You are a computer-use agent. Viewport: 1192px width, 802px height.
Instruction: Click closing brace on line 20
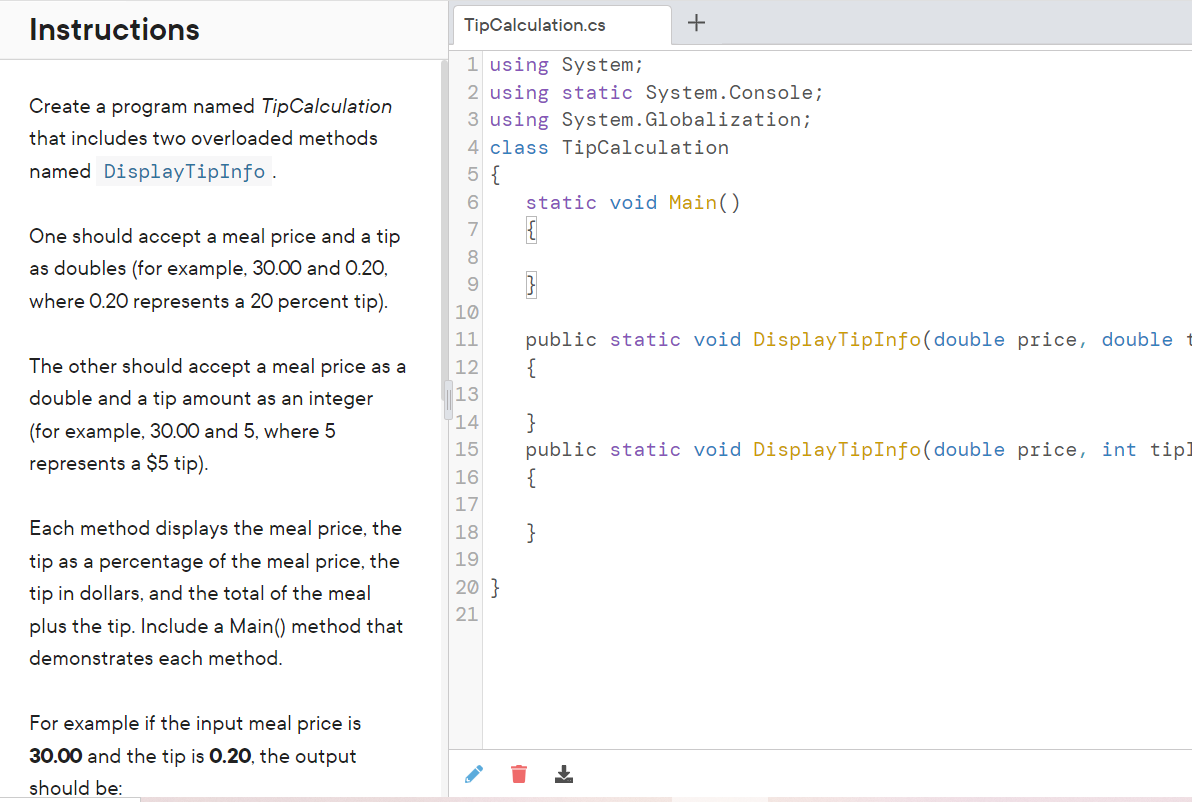point(495,588)
